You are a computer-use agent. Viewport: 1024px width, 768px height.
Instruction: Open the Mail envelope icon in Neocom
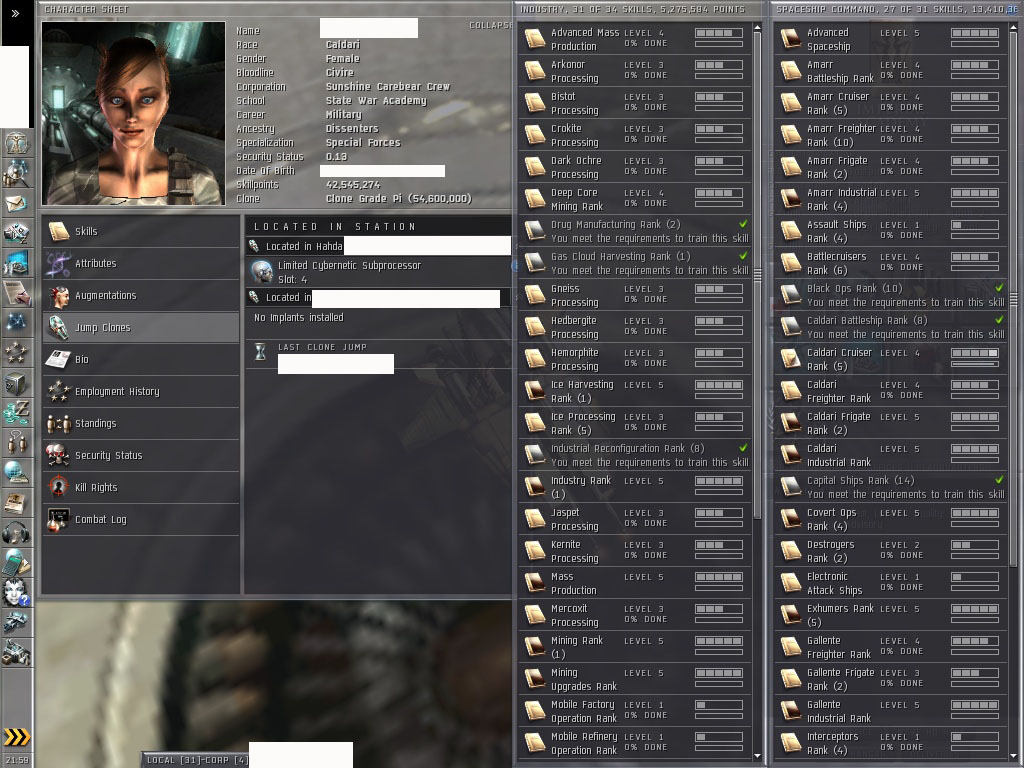tap(16, 203)
